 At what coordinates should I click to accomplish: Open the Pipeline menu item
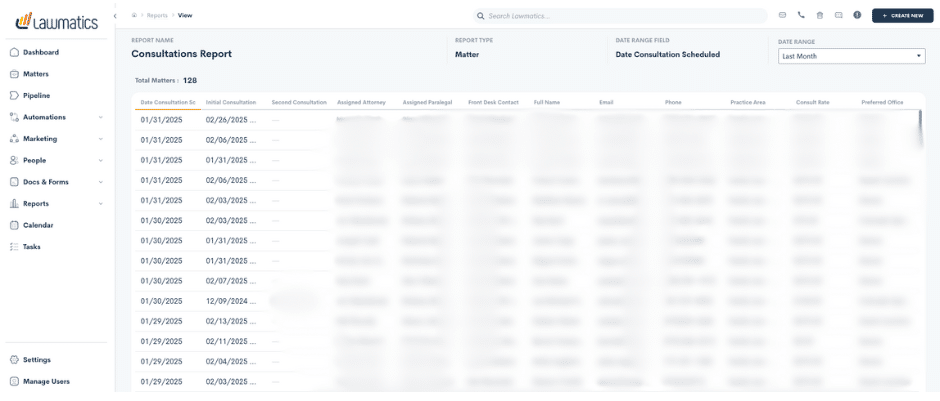click(37, 95)
